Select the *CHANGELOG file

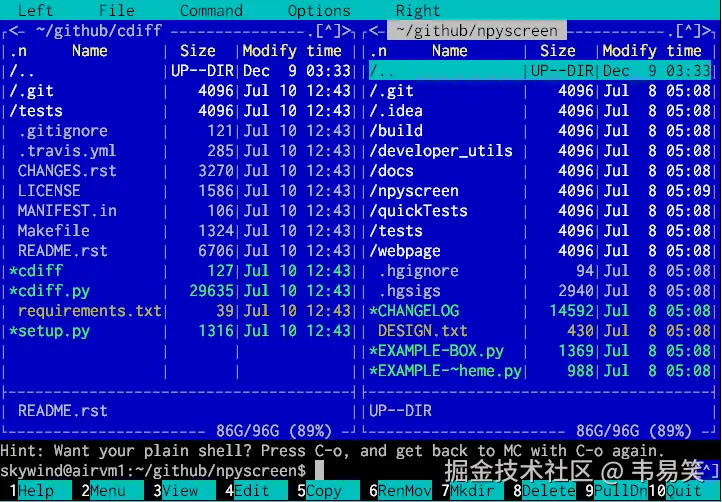[540, 311]
